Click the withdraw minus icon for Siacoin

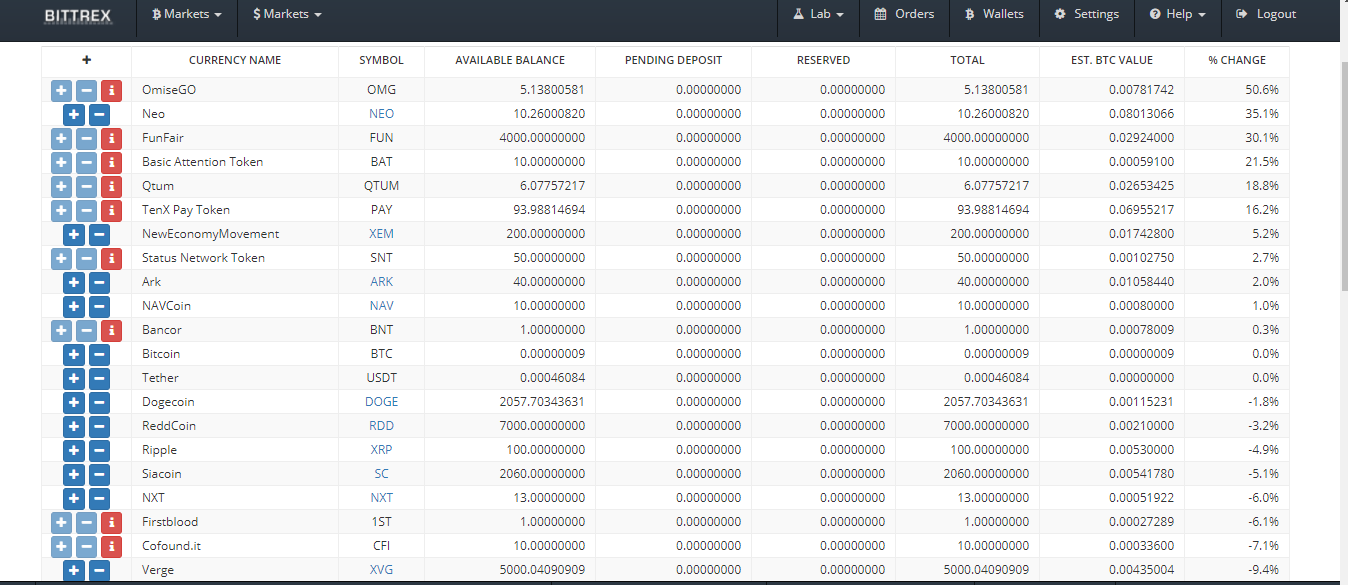point(99,474)
